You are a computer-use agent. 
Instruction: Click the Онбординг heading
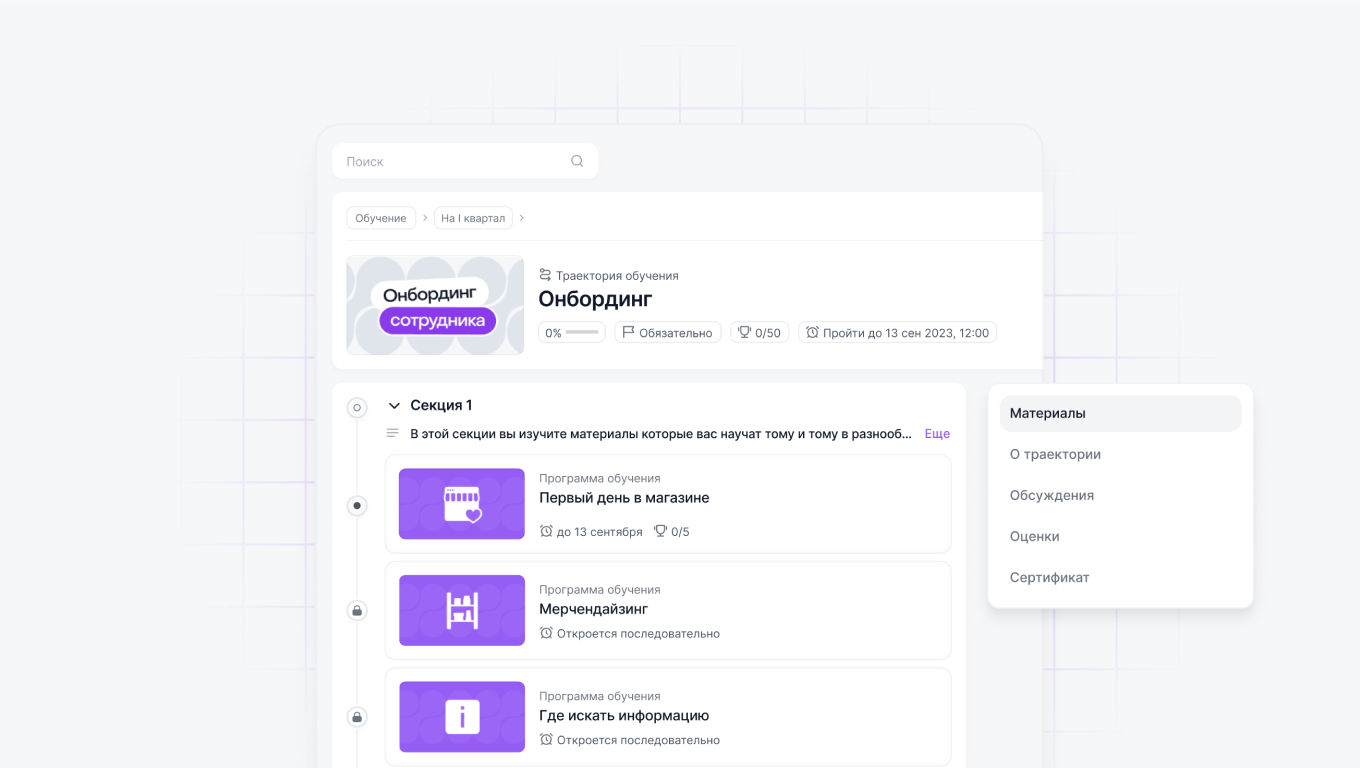(x=595, y=299)
